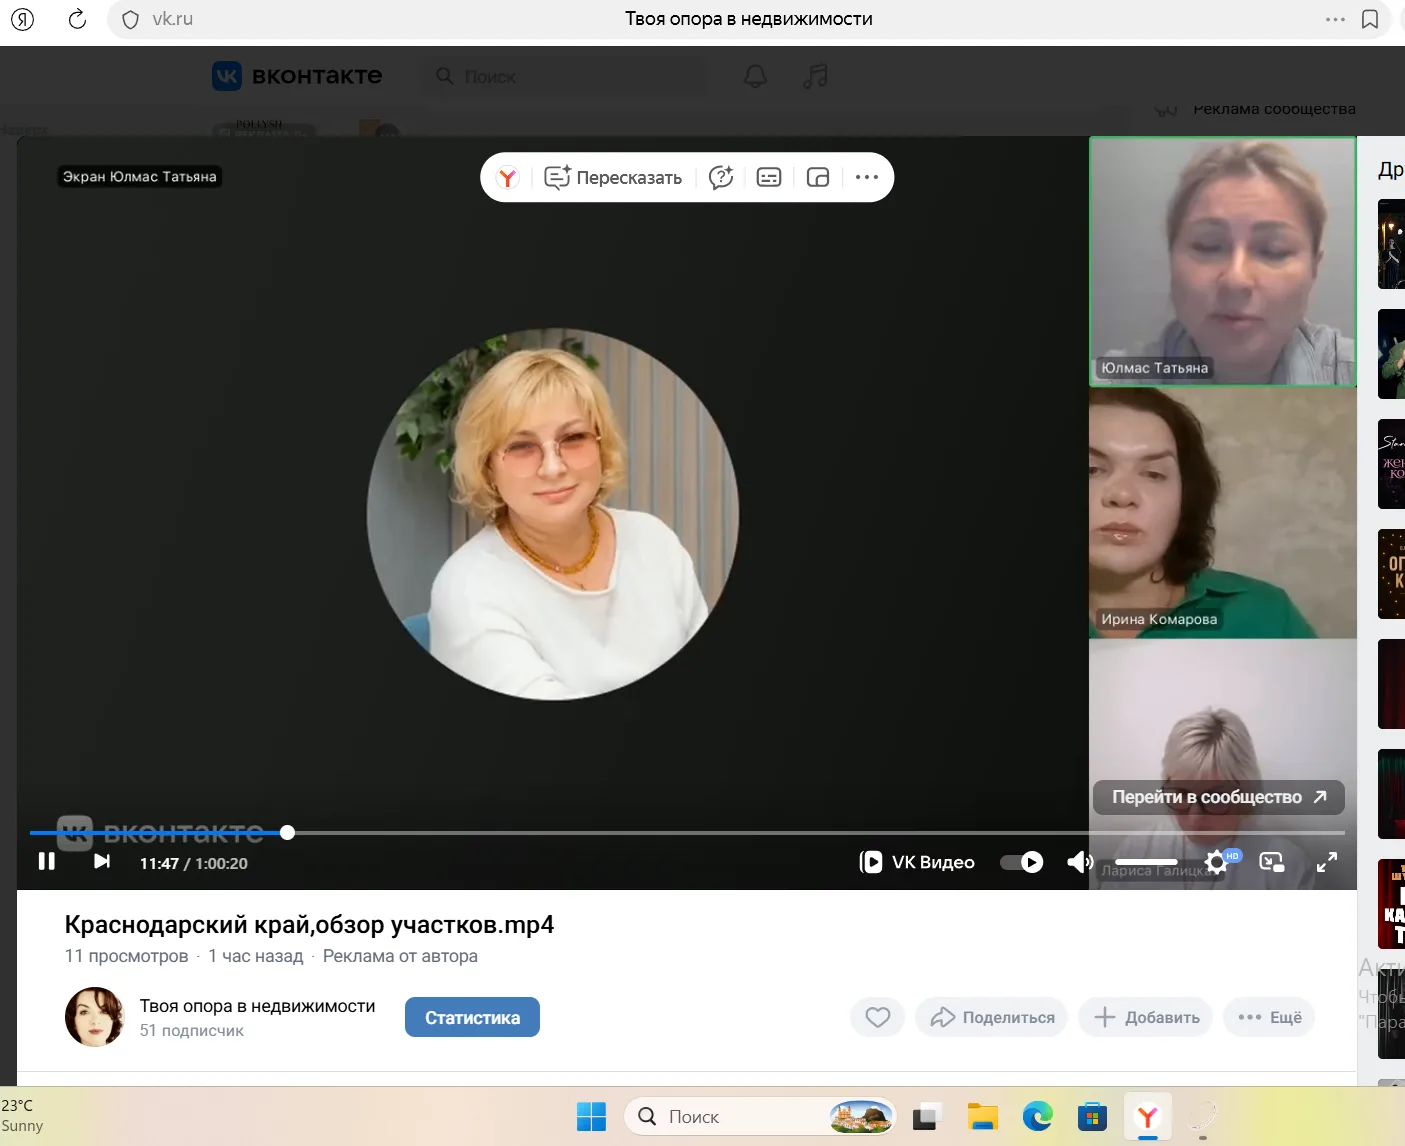This screenshot has width=1405, height=1146.
Task: Open Windows Start menu
Action: click(x=591, y=1116)
